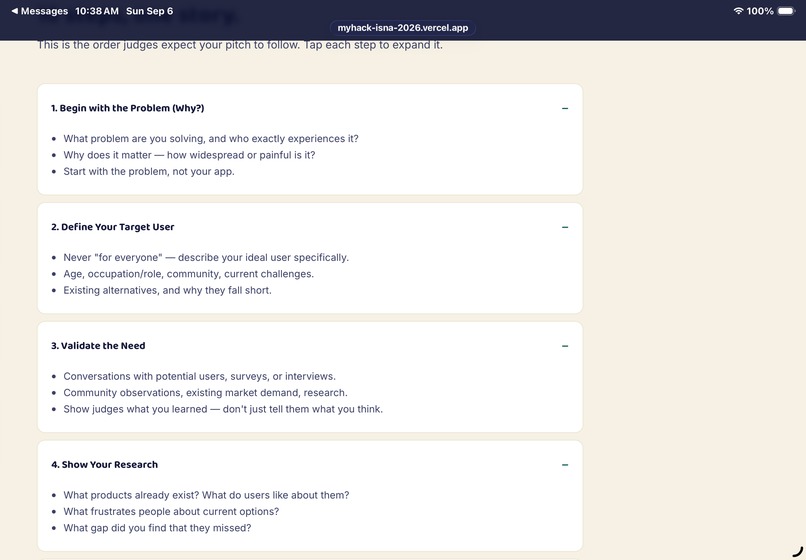Image resolution: width=806 pixels, height=560 pixels.
Task: Select "Why does it matter" bullet
Action: click(x=189, y=155)
